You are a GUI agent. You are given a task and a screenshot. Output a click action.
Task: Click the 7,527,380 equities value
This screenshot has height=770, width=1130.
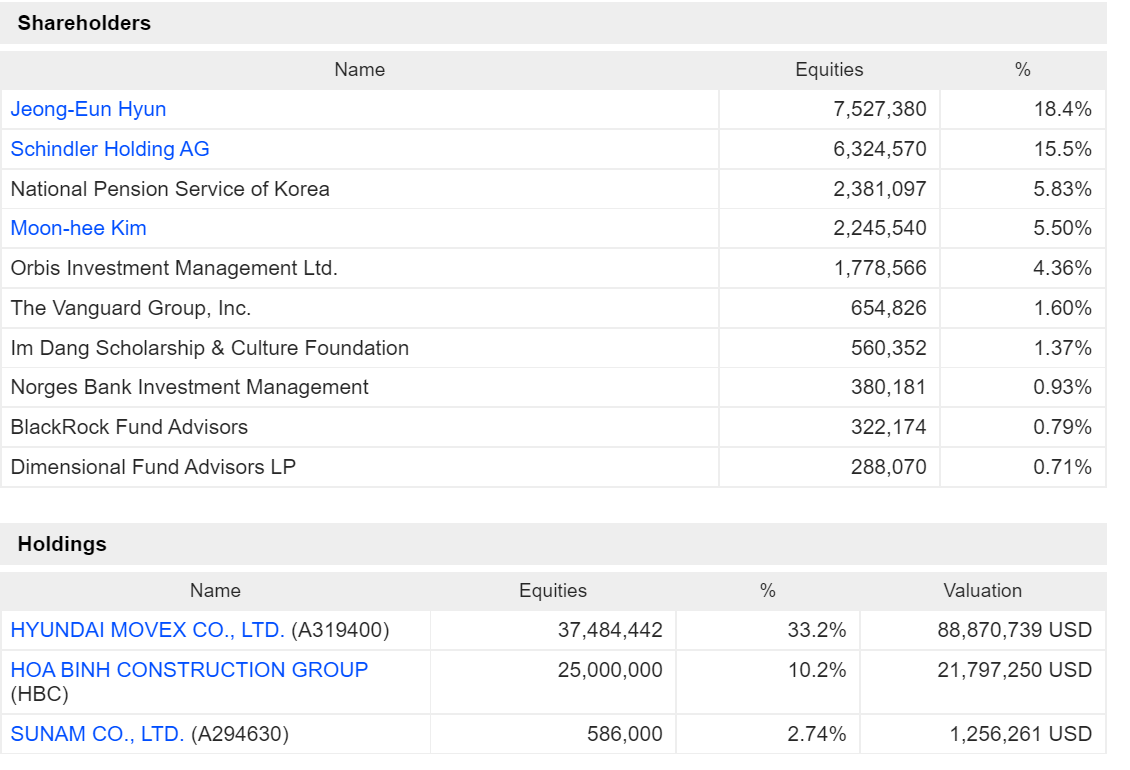pos(880,109)
